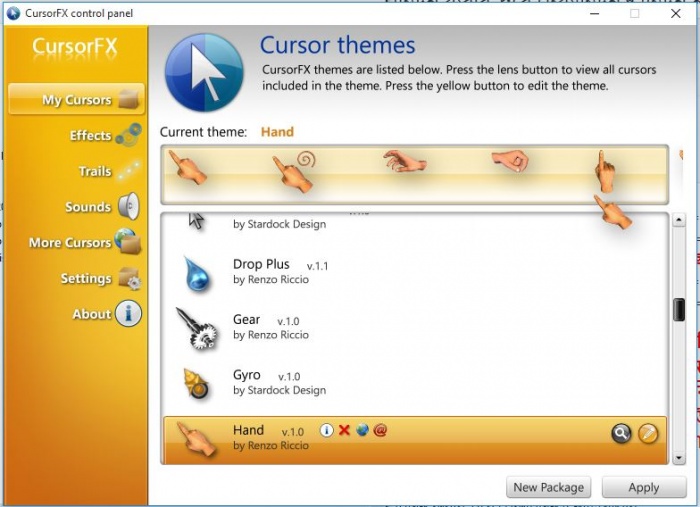This screenshot has width=700, height=507.
Task: Click the scrollbar up arrow in theme list
Action: tap(679, 220)
